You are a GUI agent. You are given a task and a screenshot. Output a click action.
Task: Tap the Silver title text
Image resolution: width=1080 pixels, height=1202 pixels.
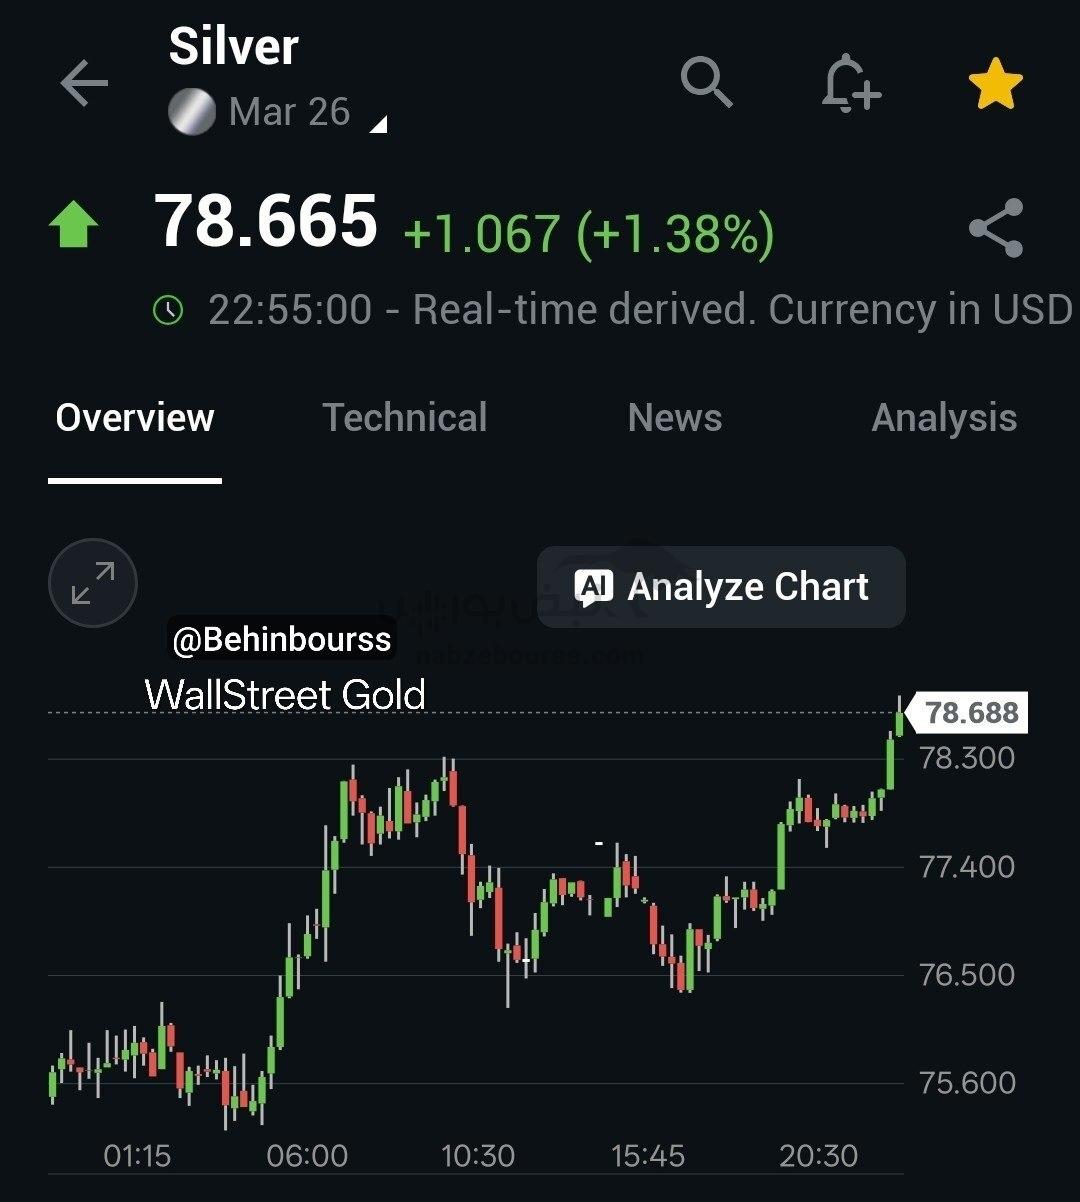[233, 47]
